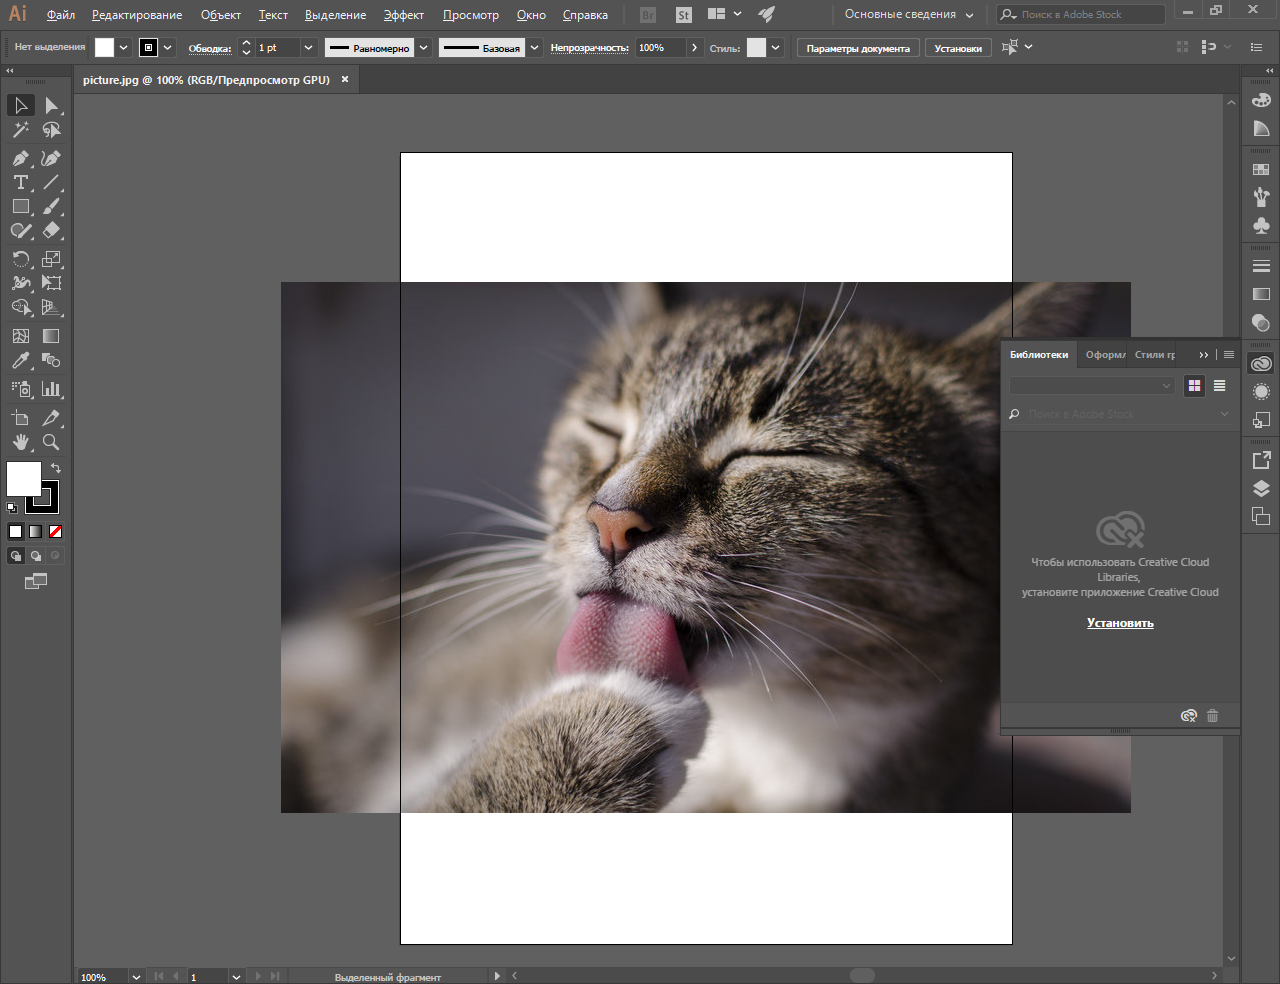Click the Установить link in Libraries panel
The width and height of the screenshot is (1280, 984).
(1119, 622)
